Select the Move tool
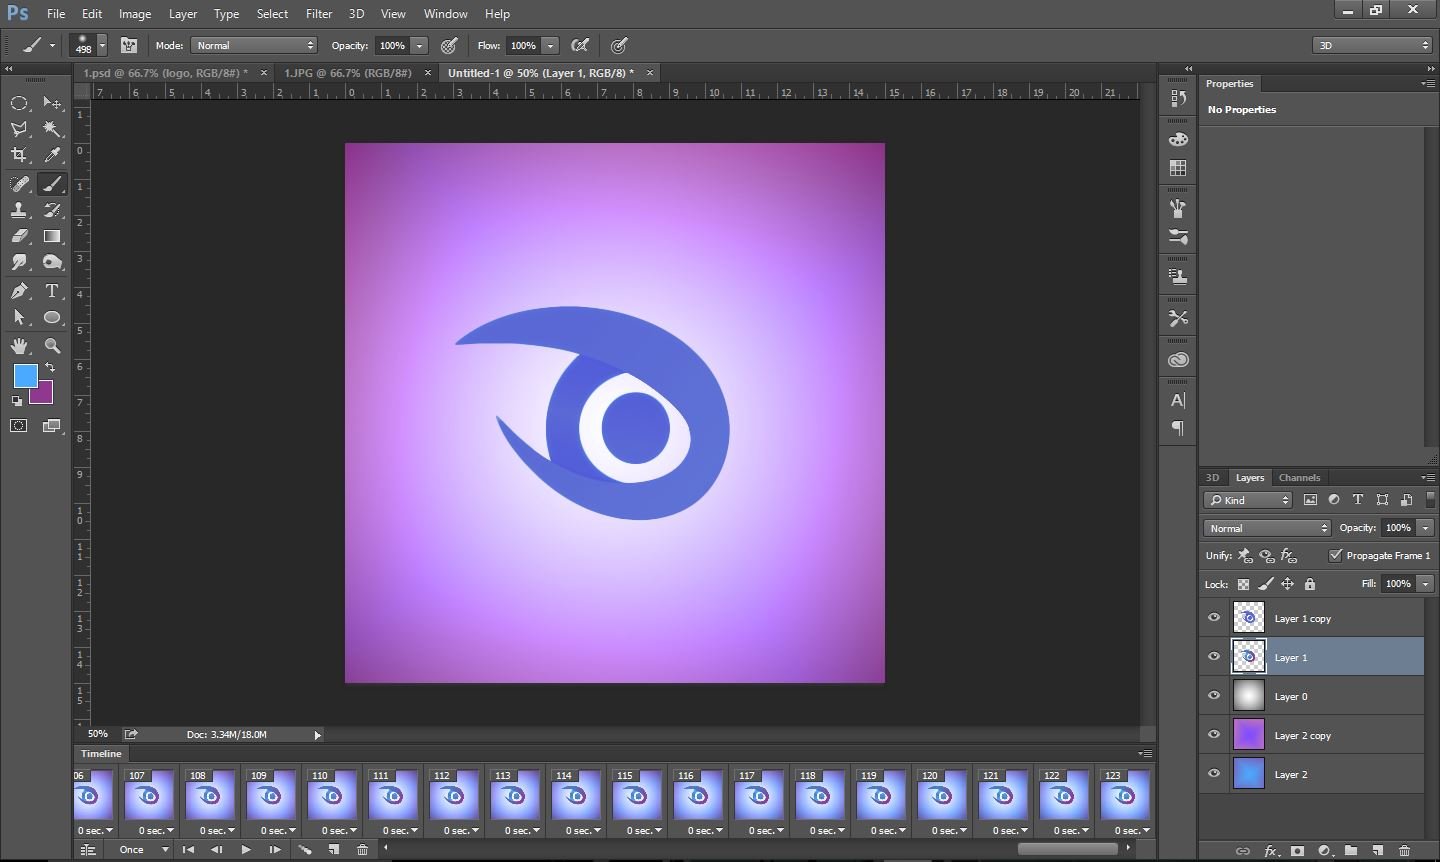 point(52,103)
